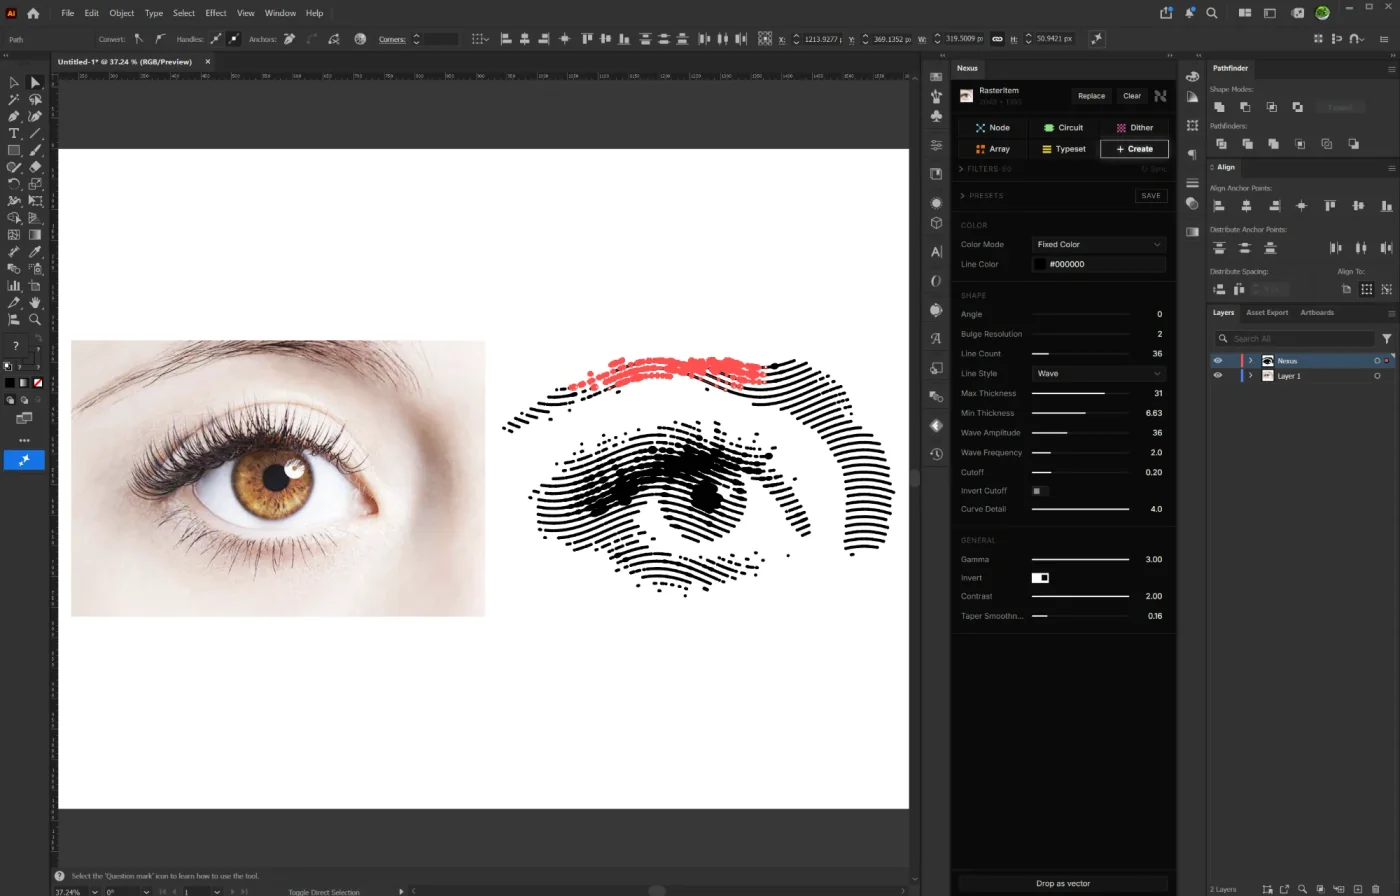Open the Column Graph tool
This screenshot has height=896, width=1400.
[x=14, y=286]
